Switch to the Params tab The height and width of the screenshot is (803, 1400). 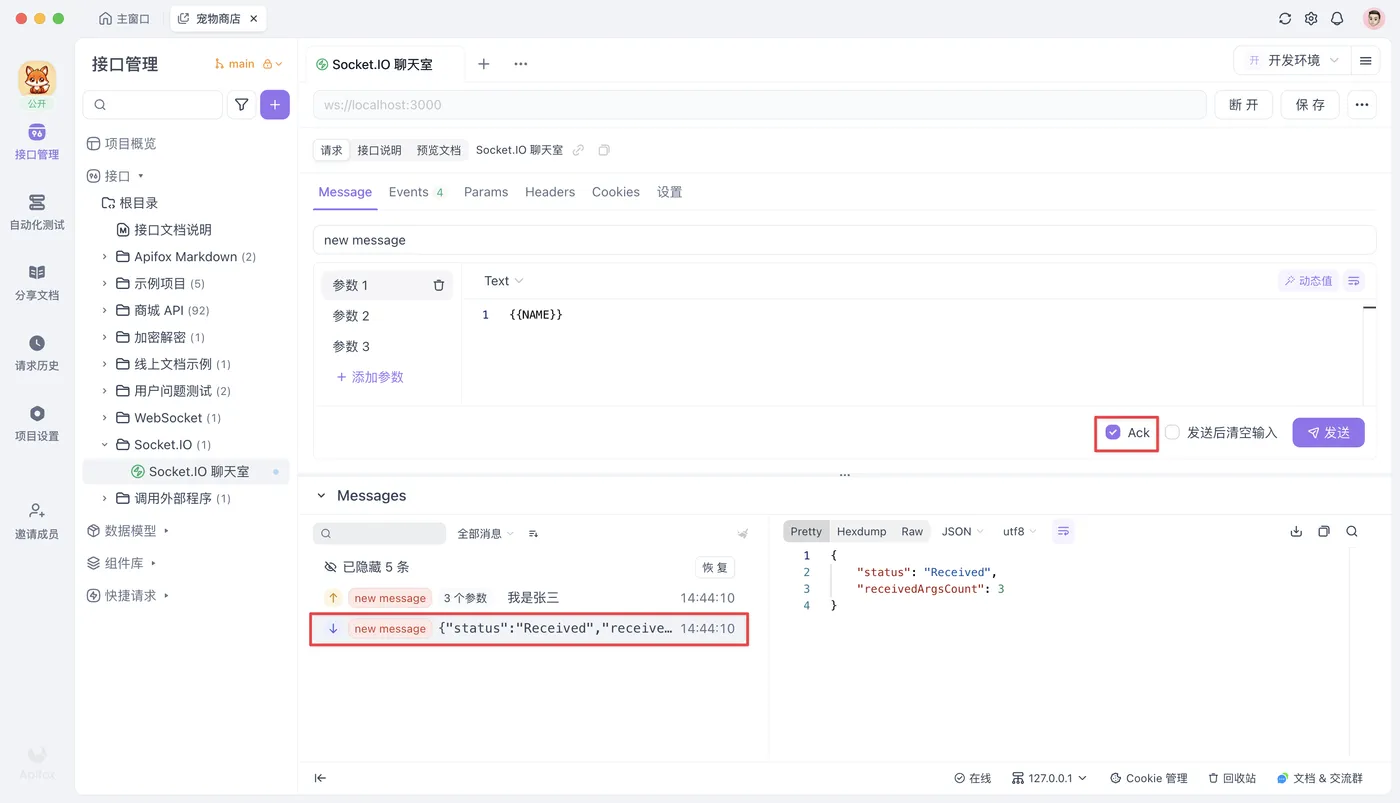(x=486, y=192)
